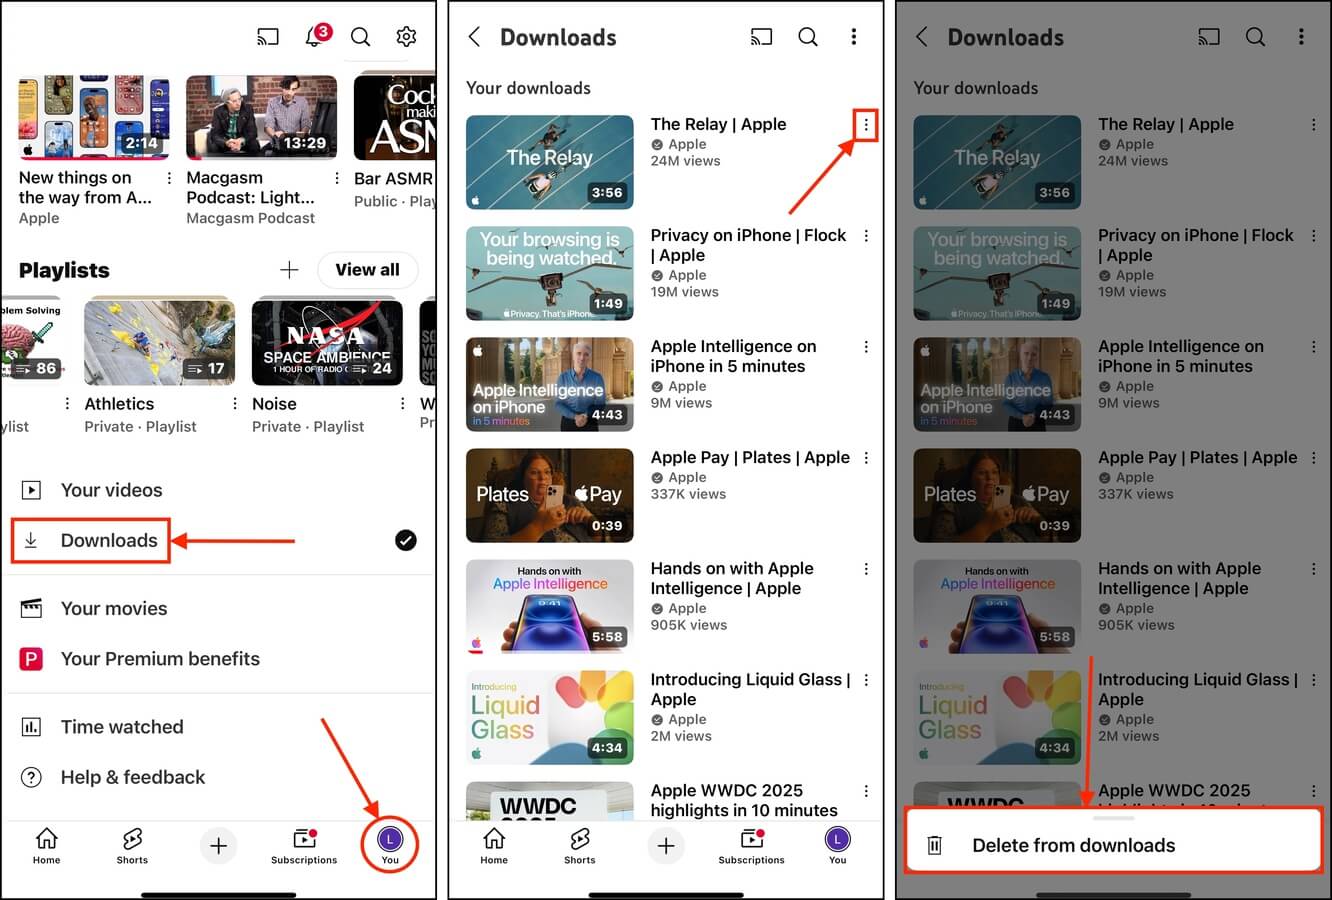The height and width of the screenshot is (900, 1332).
Task: Add a new playlist with plus icon
Action: [x=289, y=270]
